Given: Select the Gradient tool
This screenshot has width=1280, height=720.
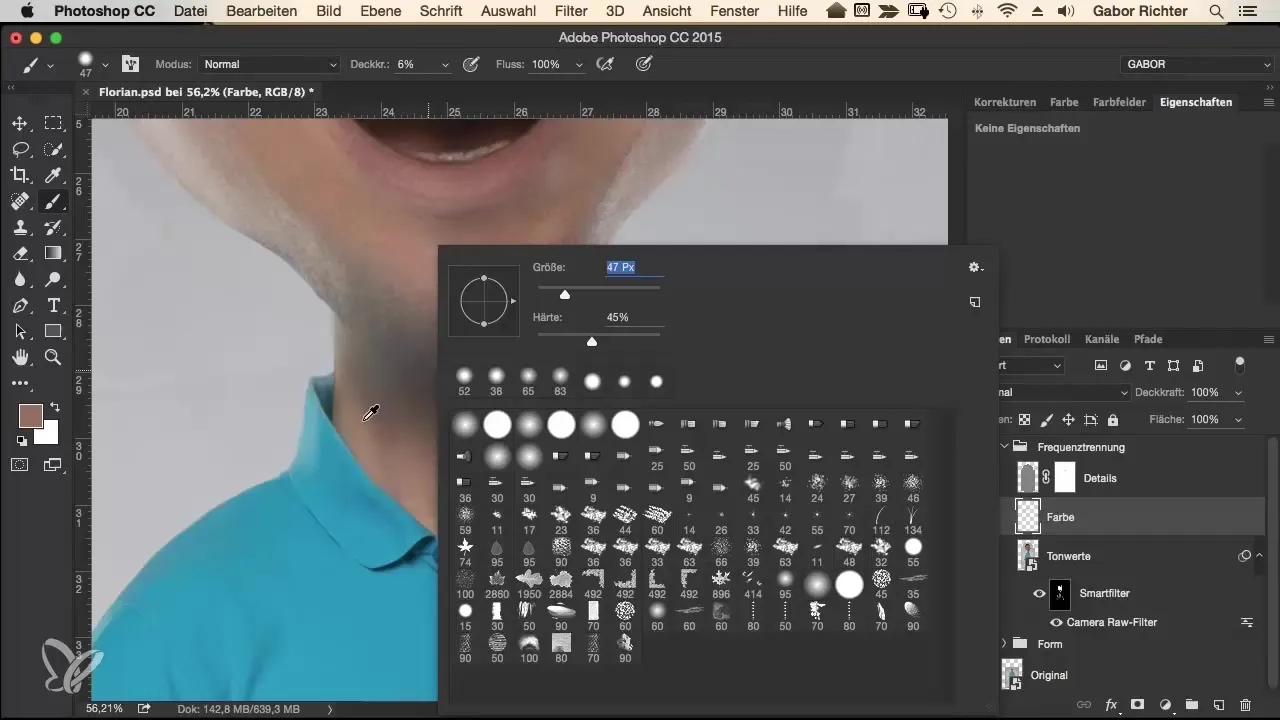Looking at the screenshot, I should click(53, 253).
